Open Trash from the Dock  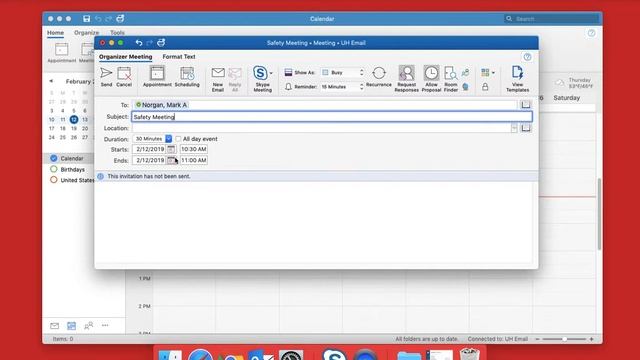click(x=469, y=354)
